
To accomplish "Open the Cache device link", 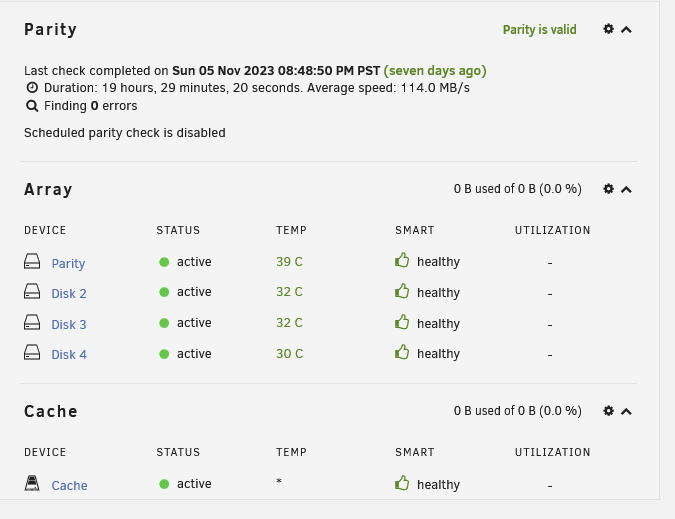I will point(69,485).
